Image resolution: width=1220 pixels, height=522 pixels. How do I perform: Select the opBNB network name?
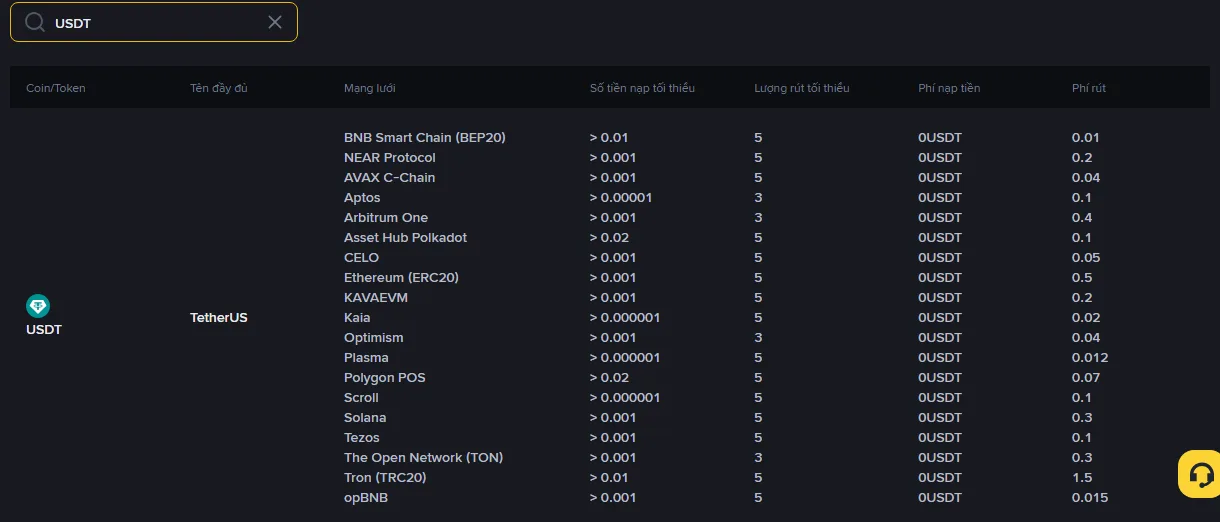(x=366, y=497)
